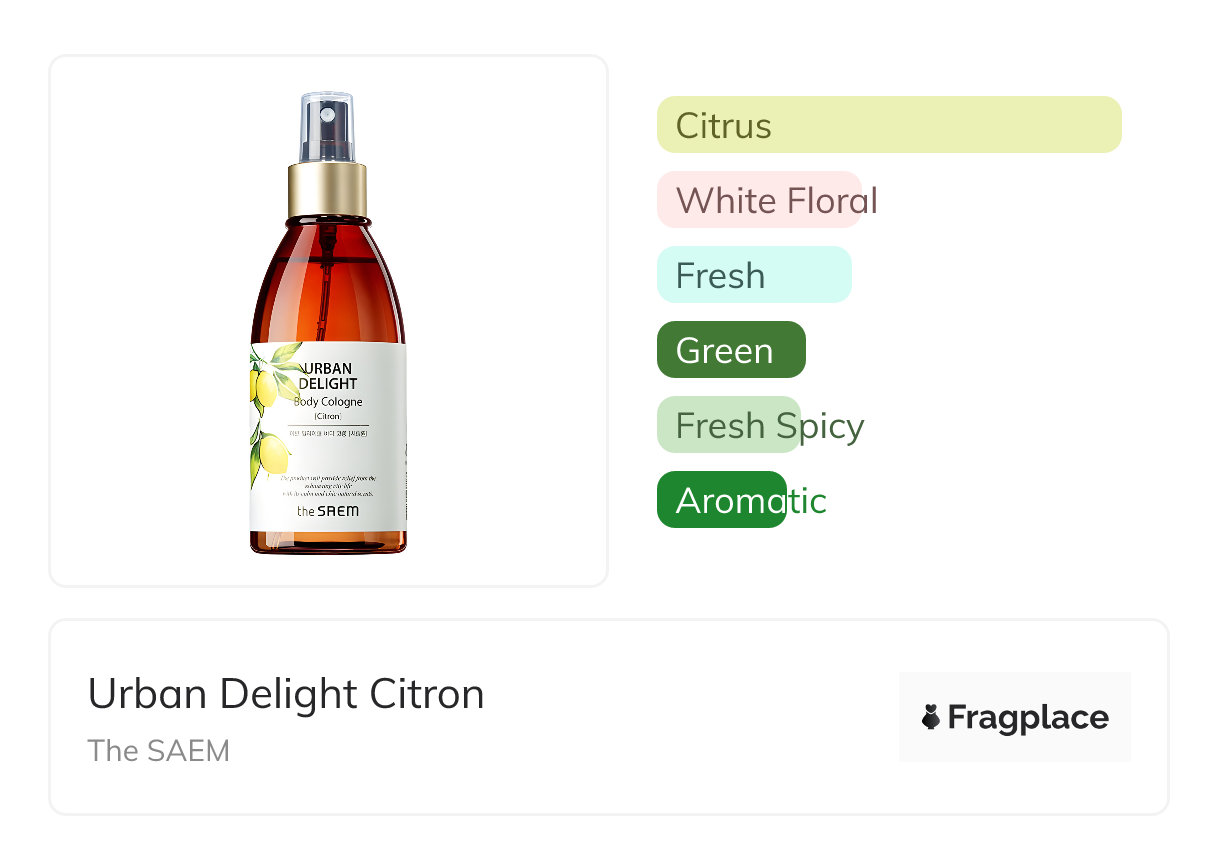1218x864 pixels.
Task: Click URBAN DELIGHT text on bottle label
Action: tap(328, 376)
